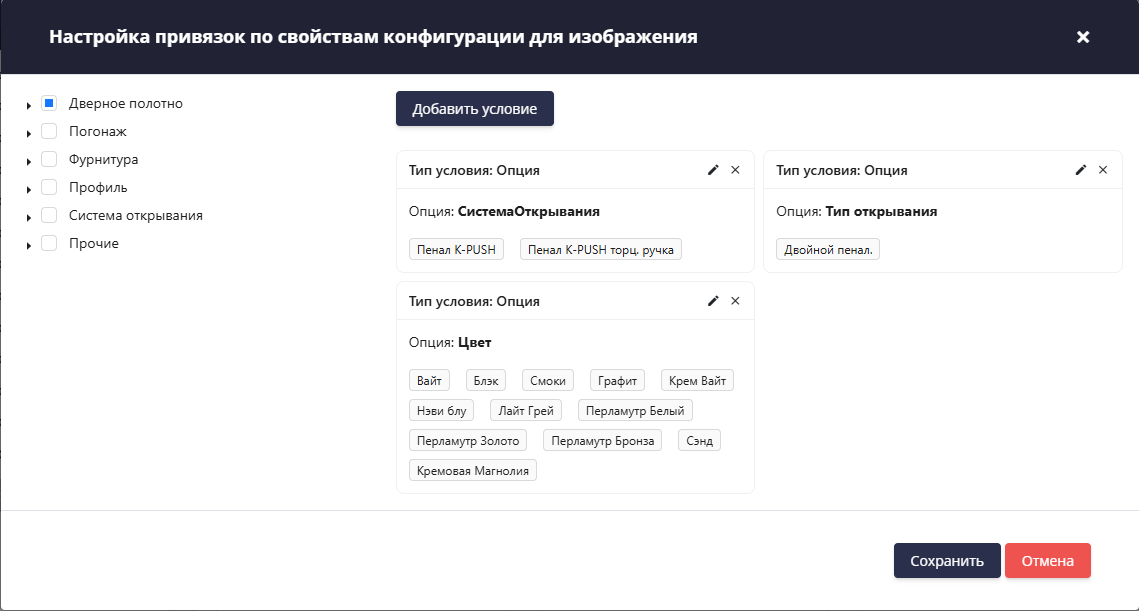This screenshot has height=611, width=1139.
Task: Expand the Система открывания tree node
Action: point(28,215)
